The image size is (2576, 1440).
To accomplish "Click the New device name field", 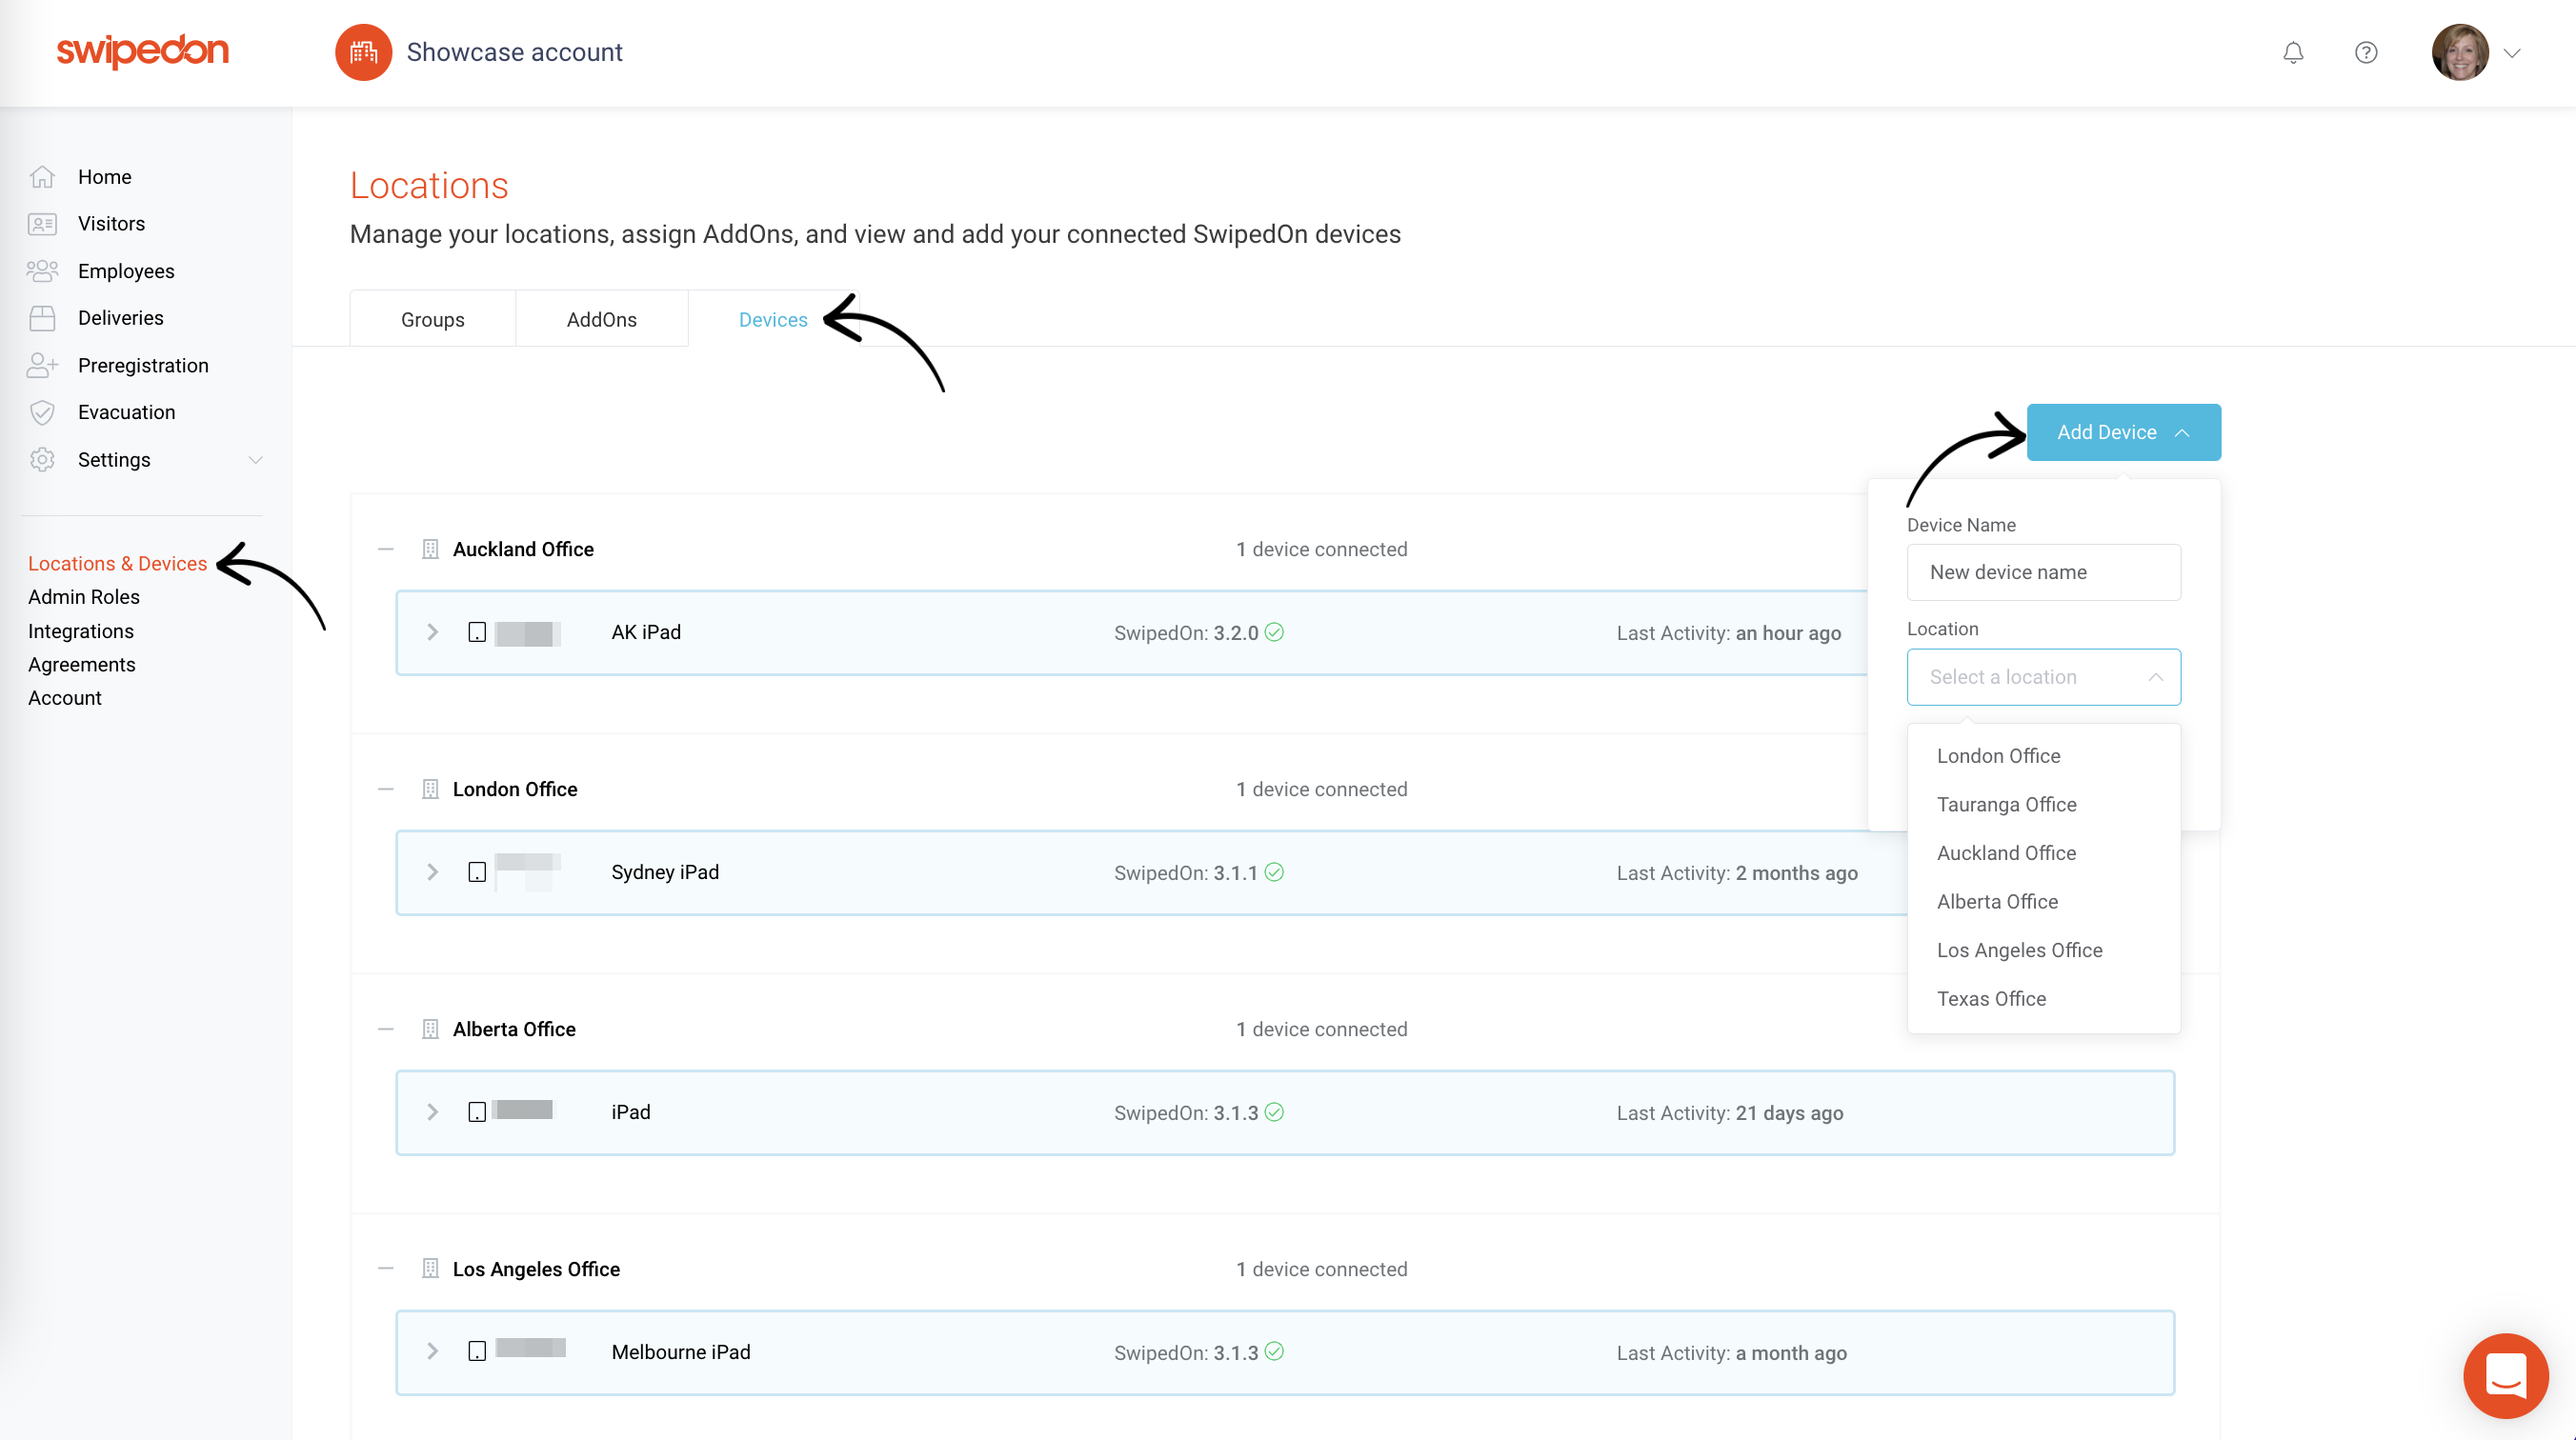I will pos(2044,572).
